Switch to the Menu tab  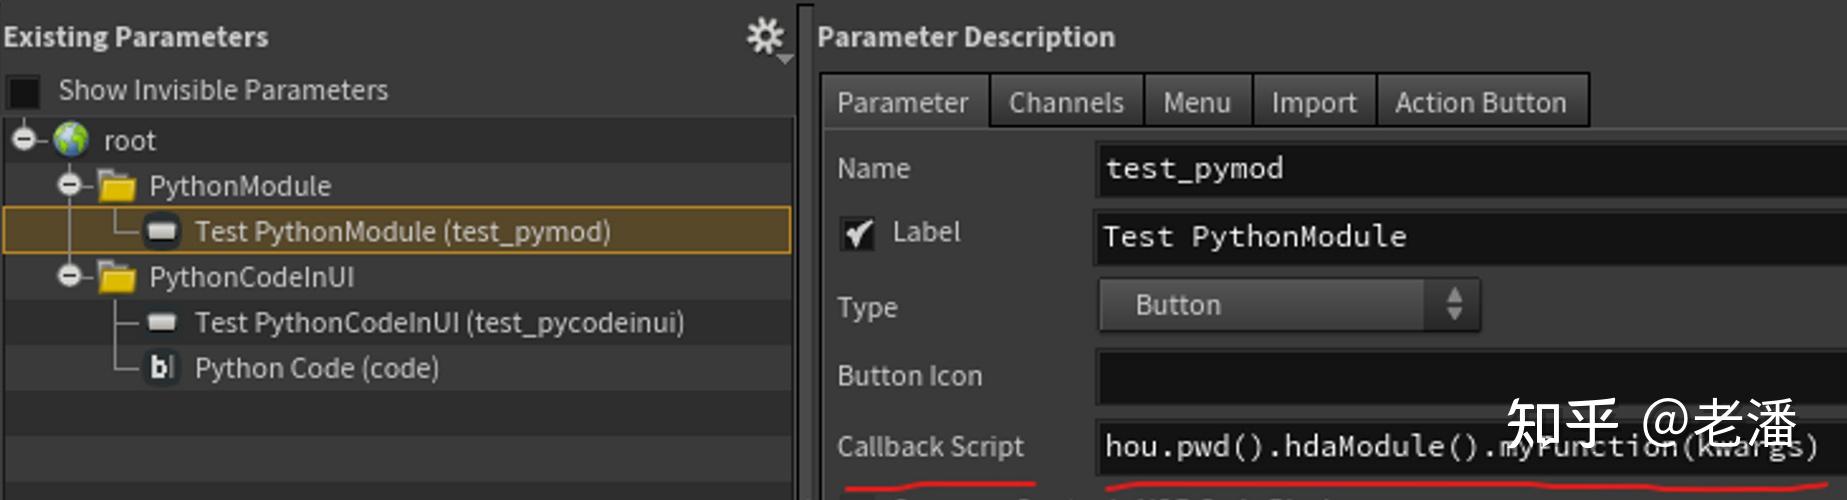click(x=1197, y=102)
